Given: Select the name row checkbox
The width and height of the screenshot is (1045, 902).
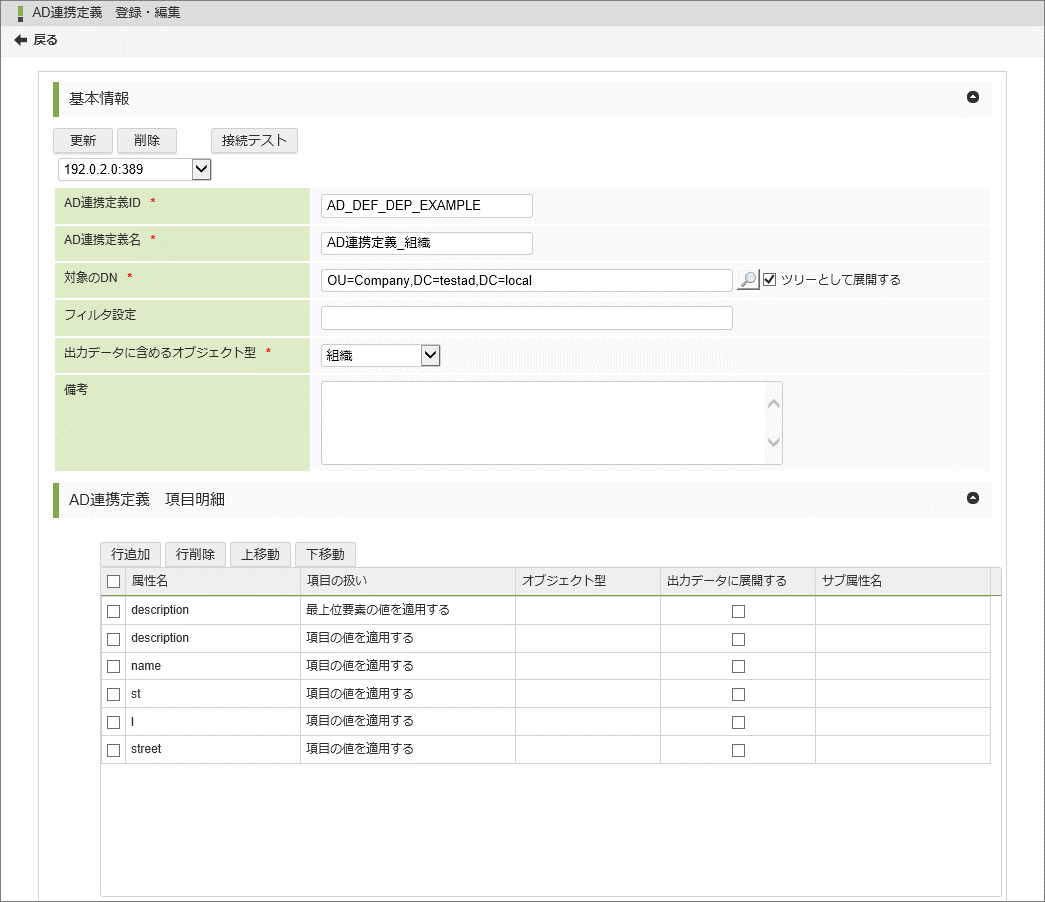Looking at the screenshot, I should coord(113,666).
